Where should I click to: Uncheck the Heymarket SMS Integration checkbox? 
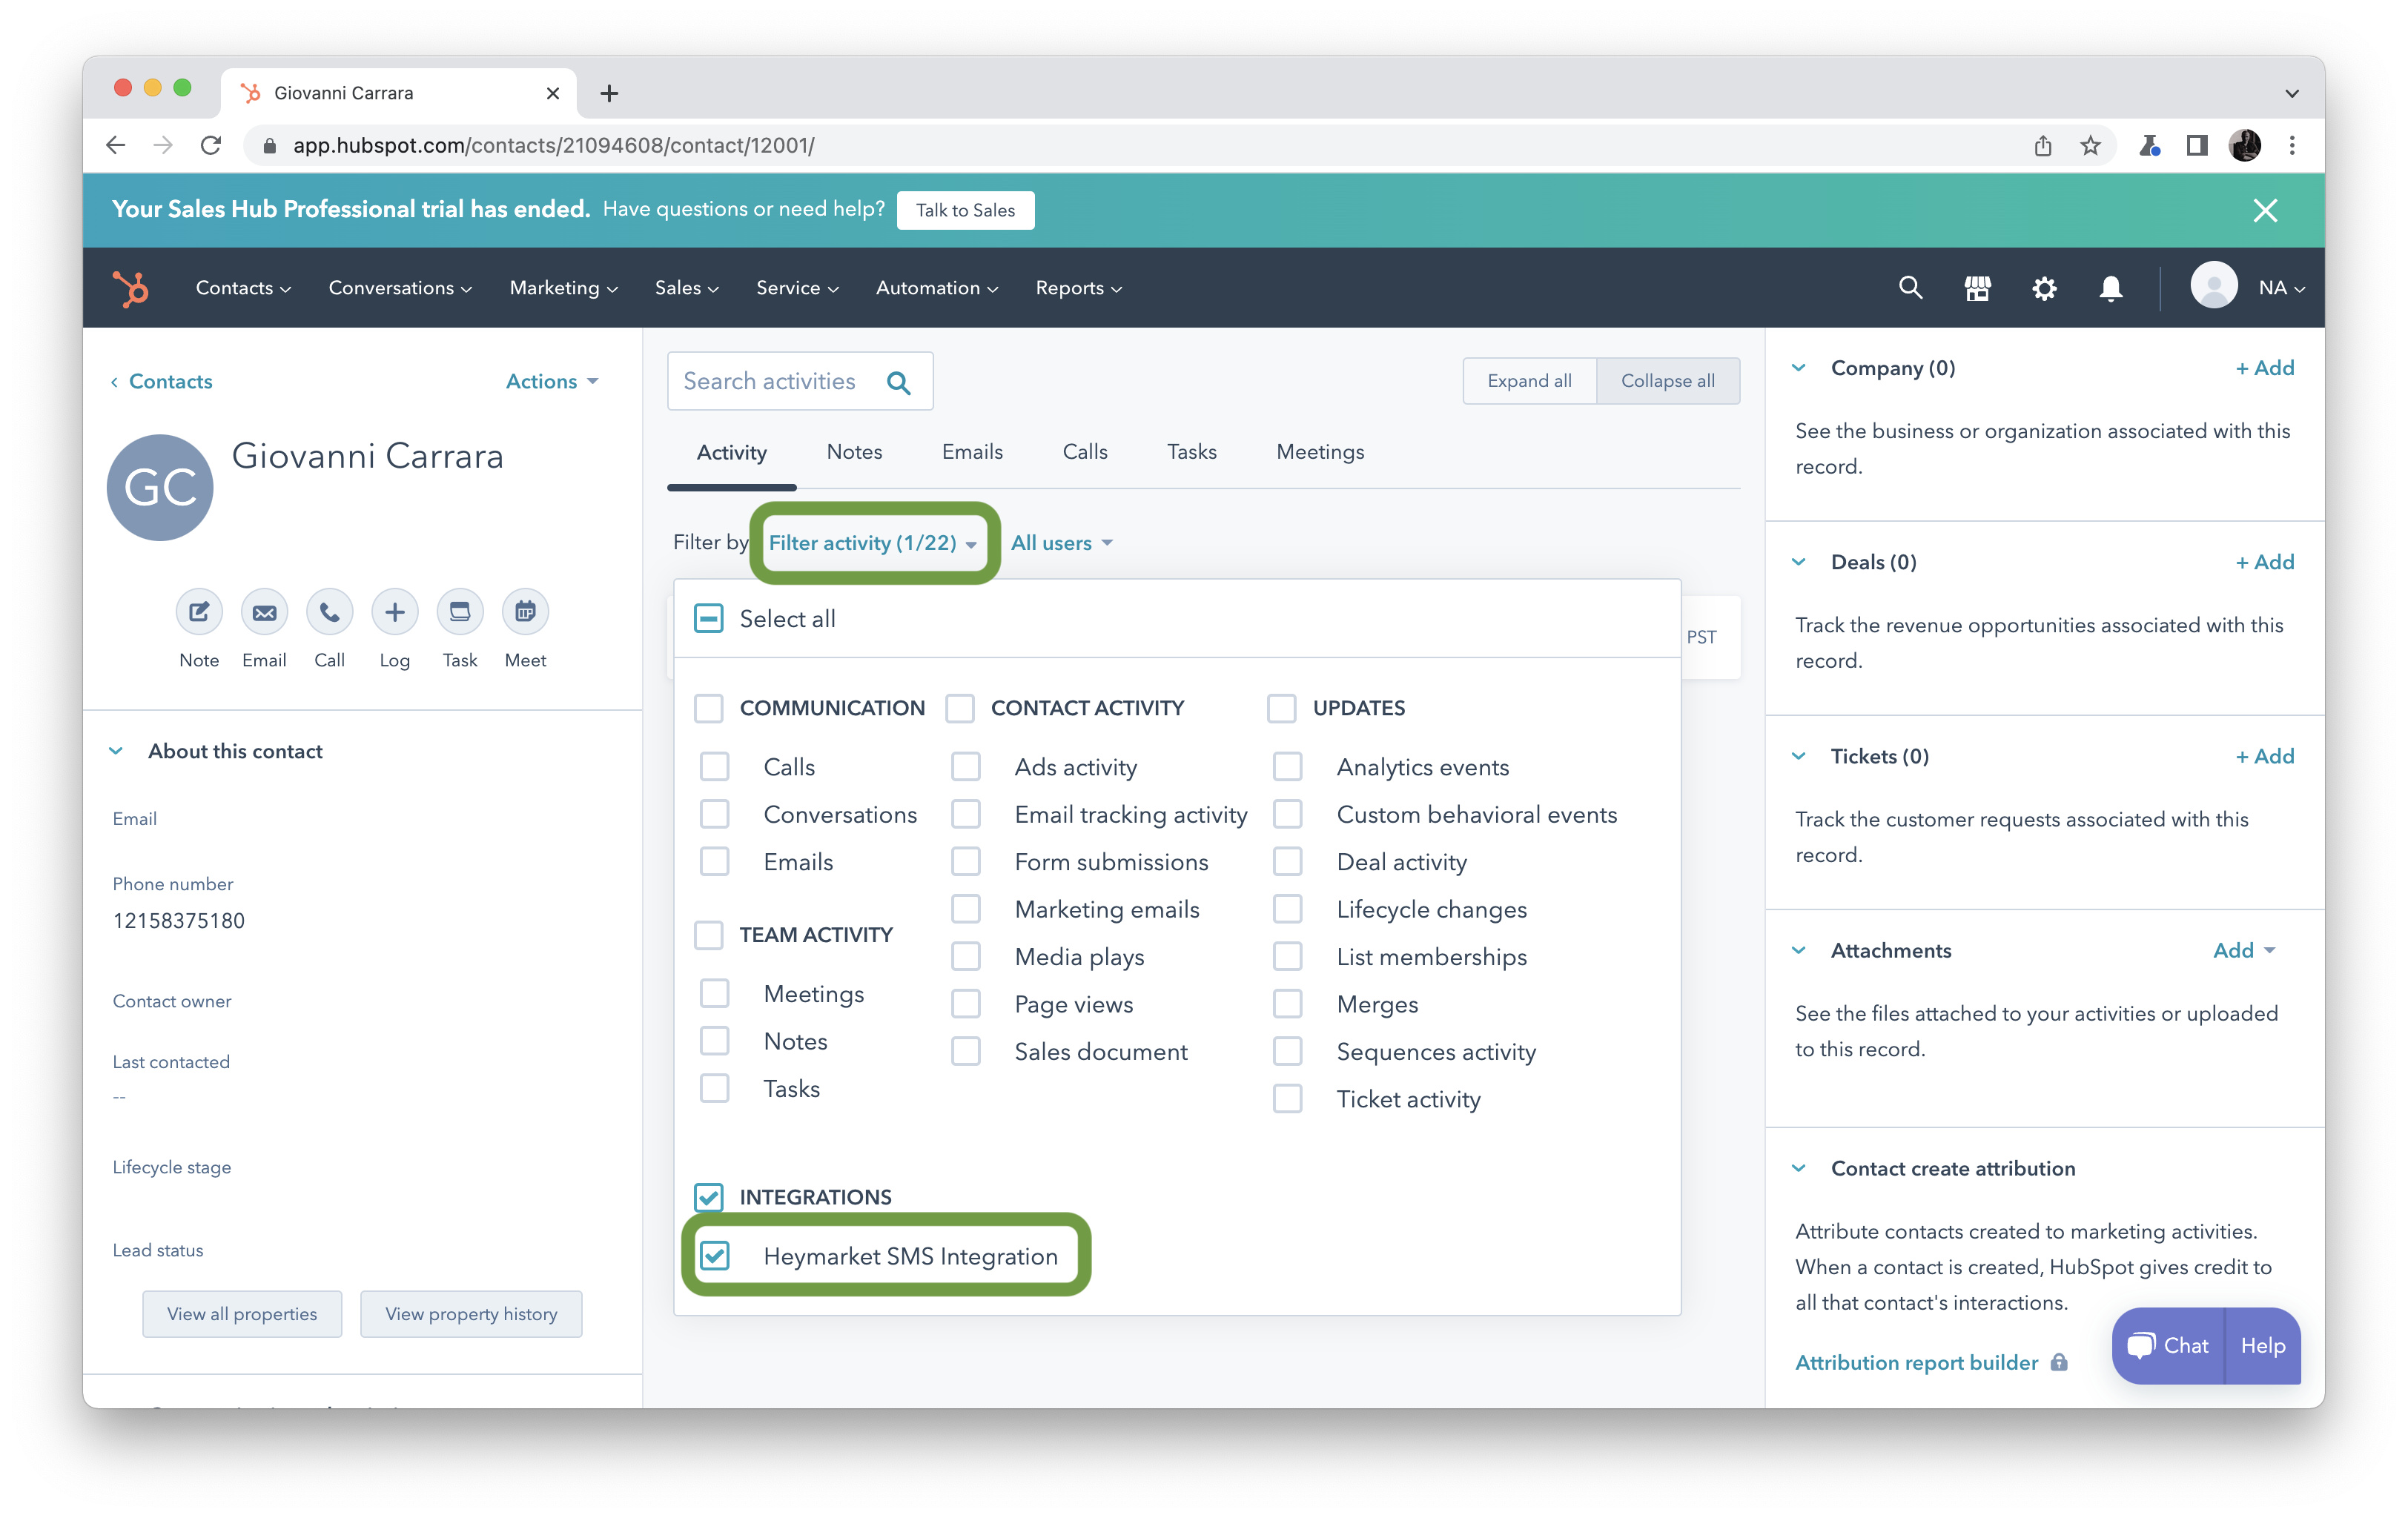(x=714, y=1256)
